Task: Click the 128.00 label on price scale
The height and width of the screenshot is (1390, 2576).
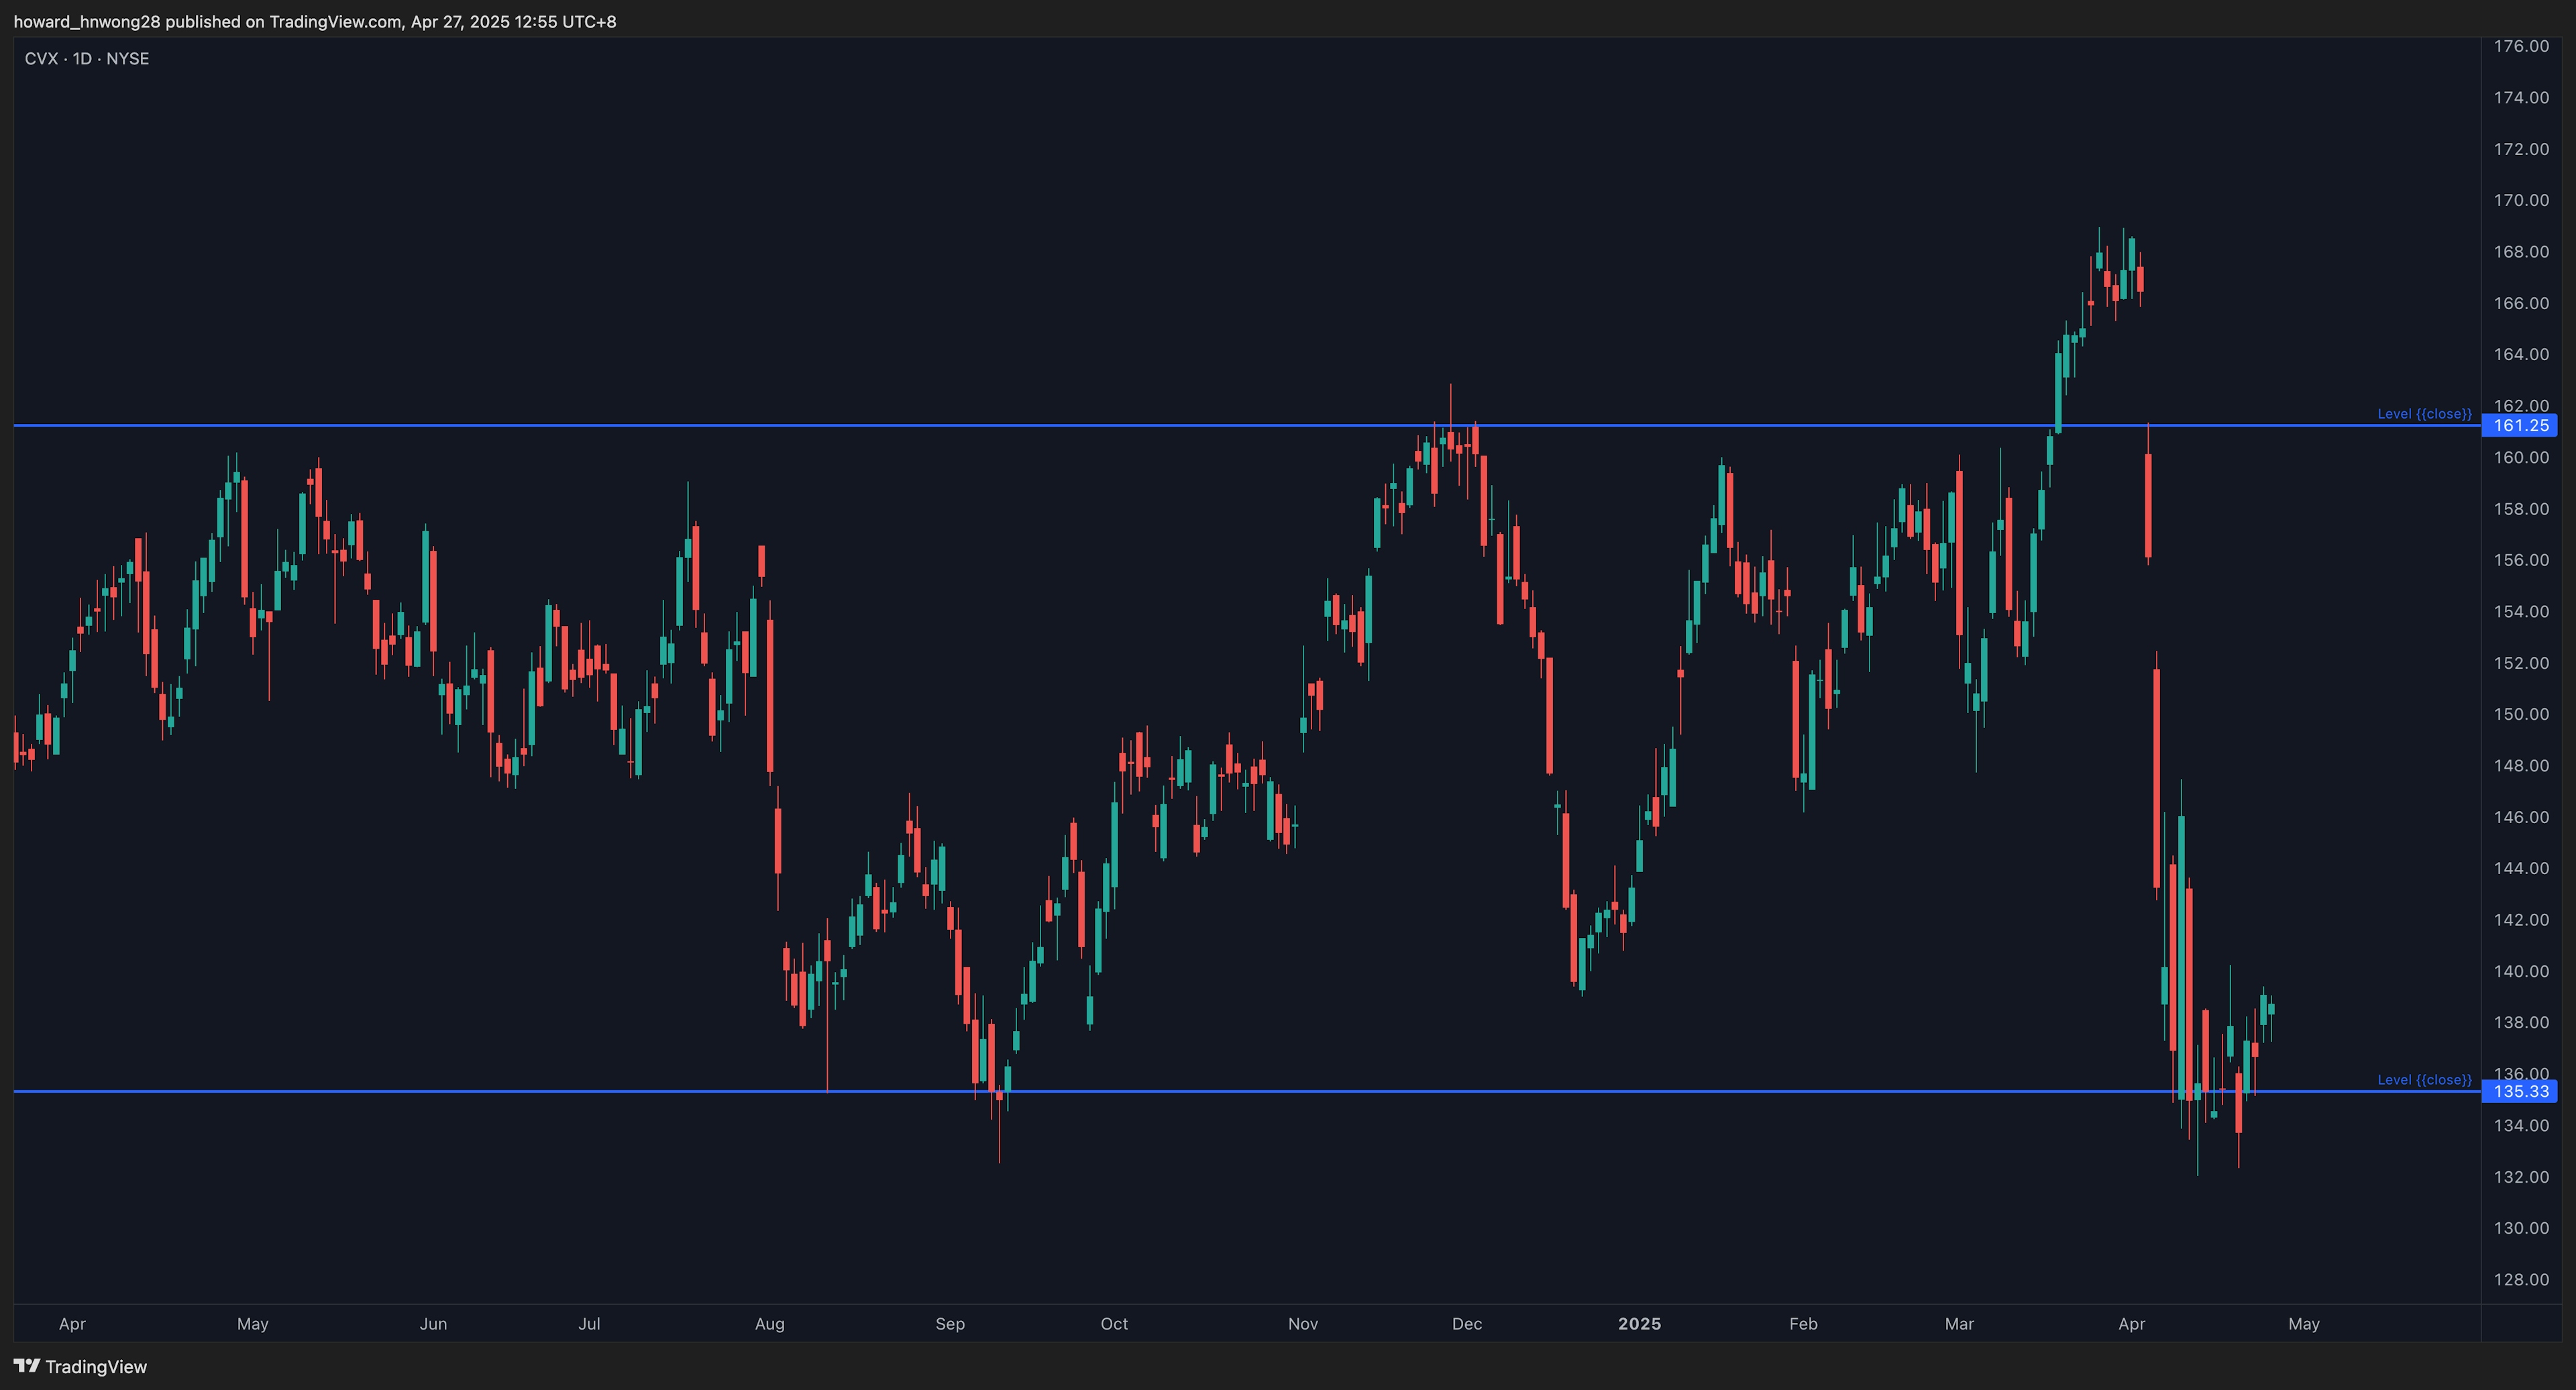Action: point(2521,1279)
